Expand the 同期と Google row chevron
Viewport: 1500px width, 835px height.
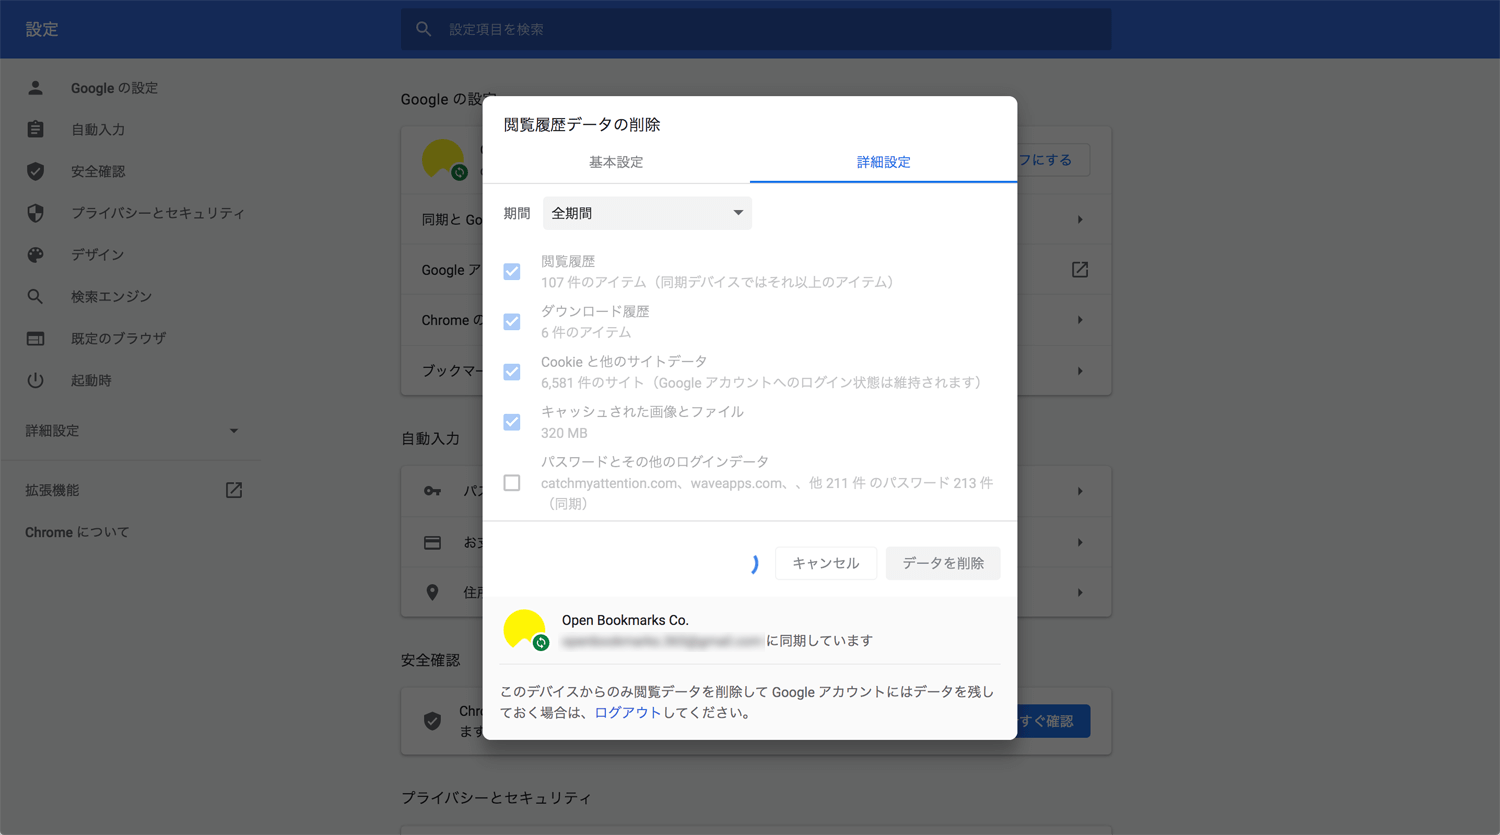coord(1080,220)
